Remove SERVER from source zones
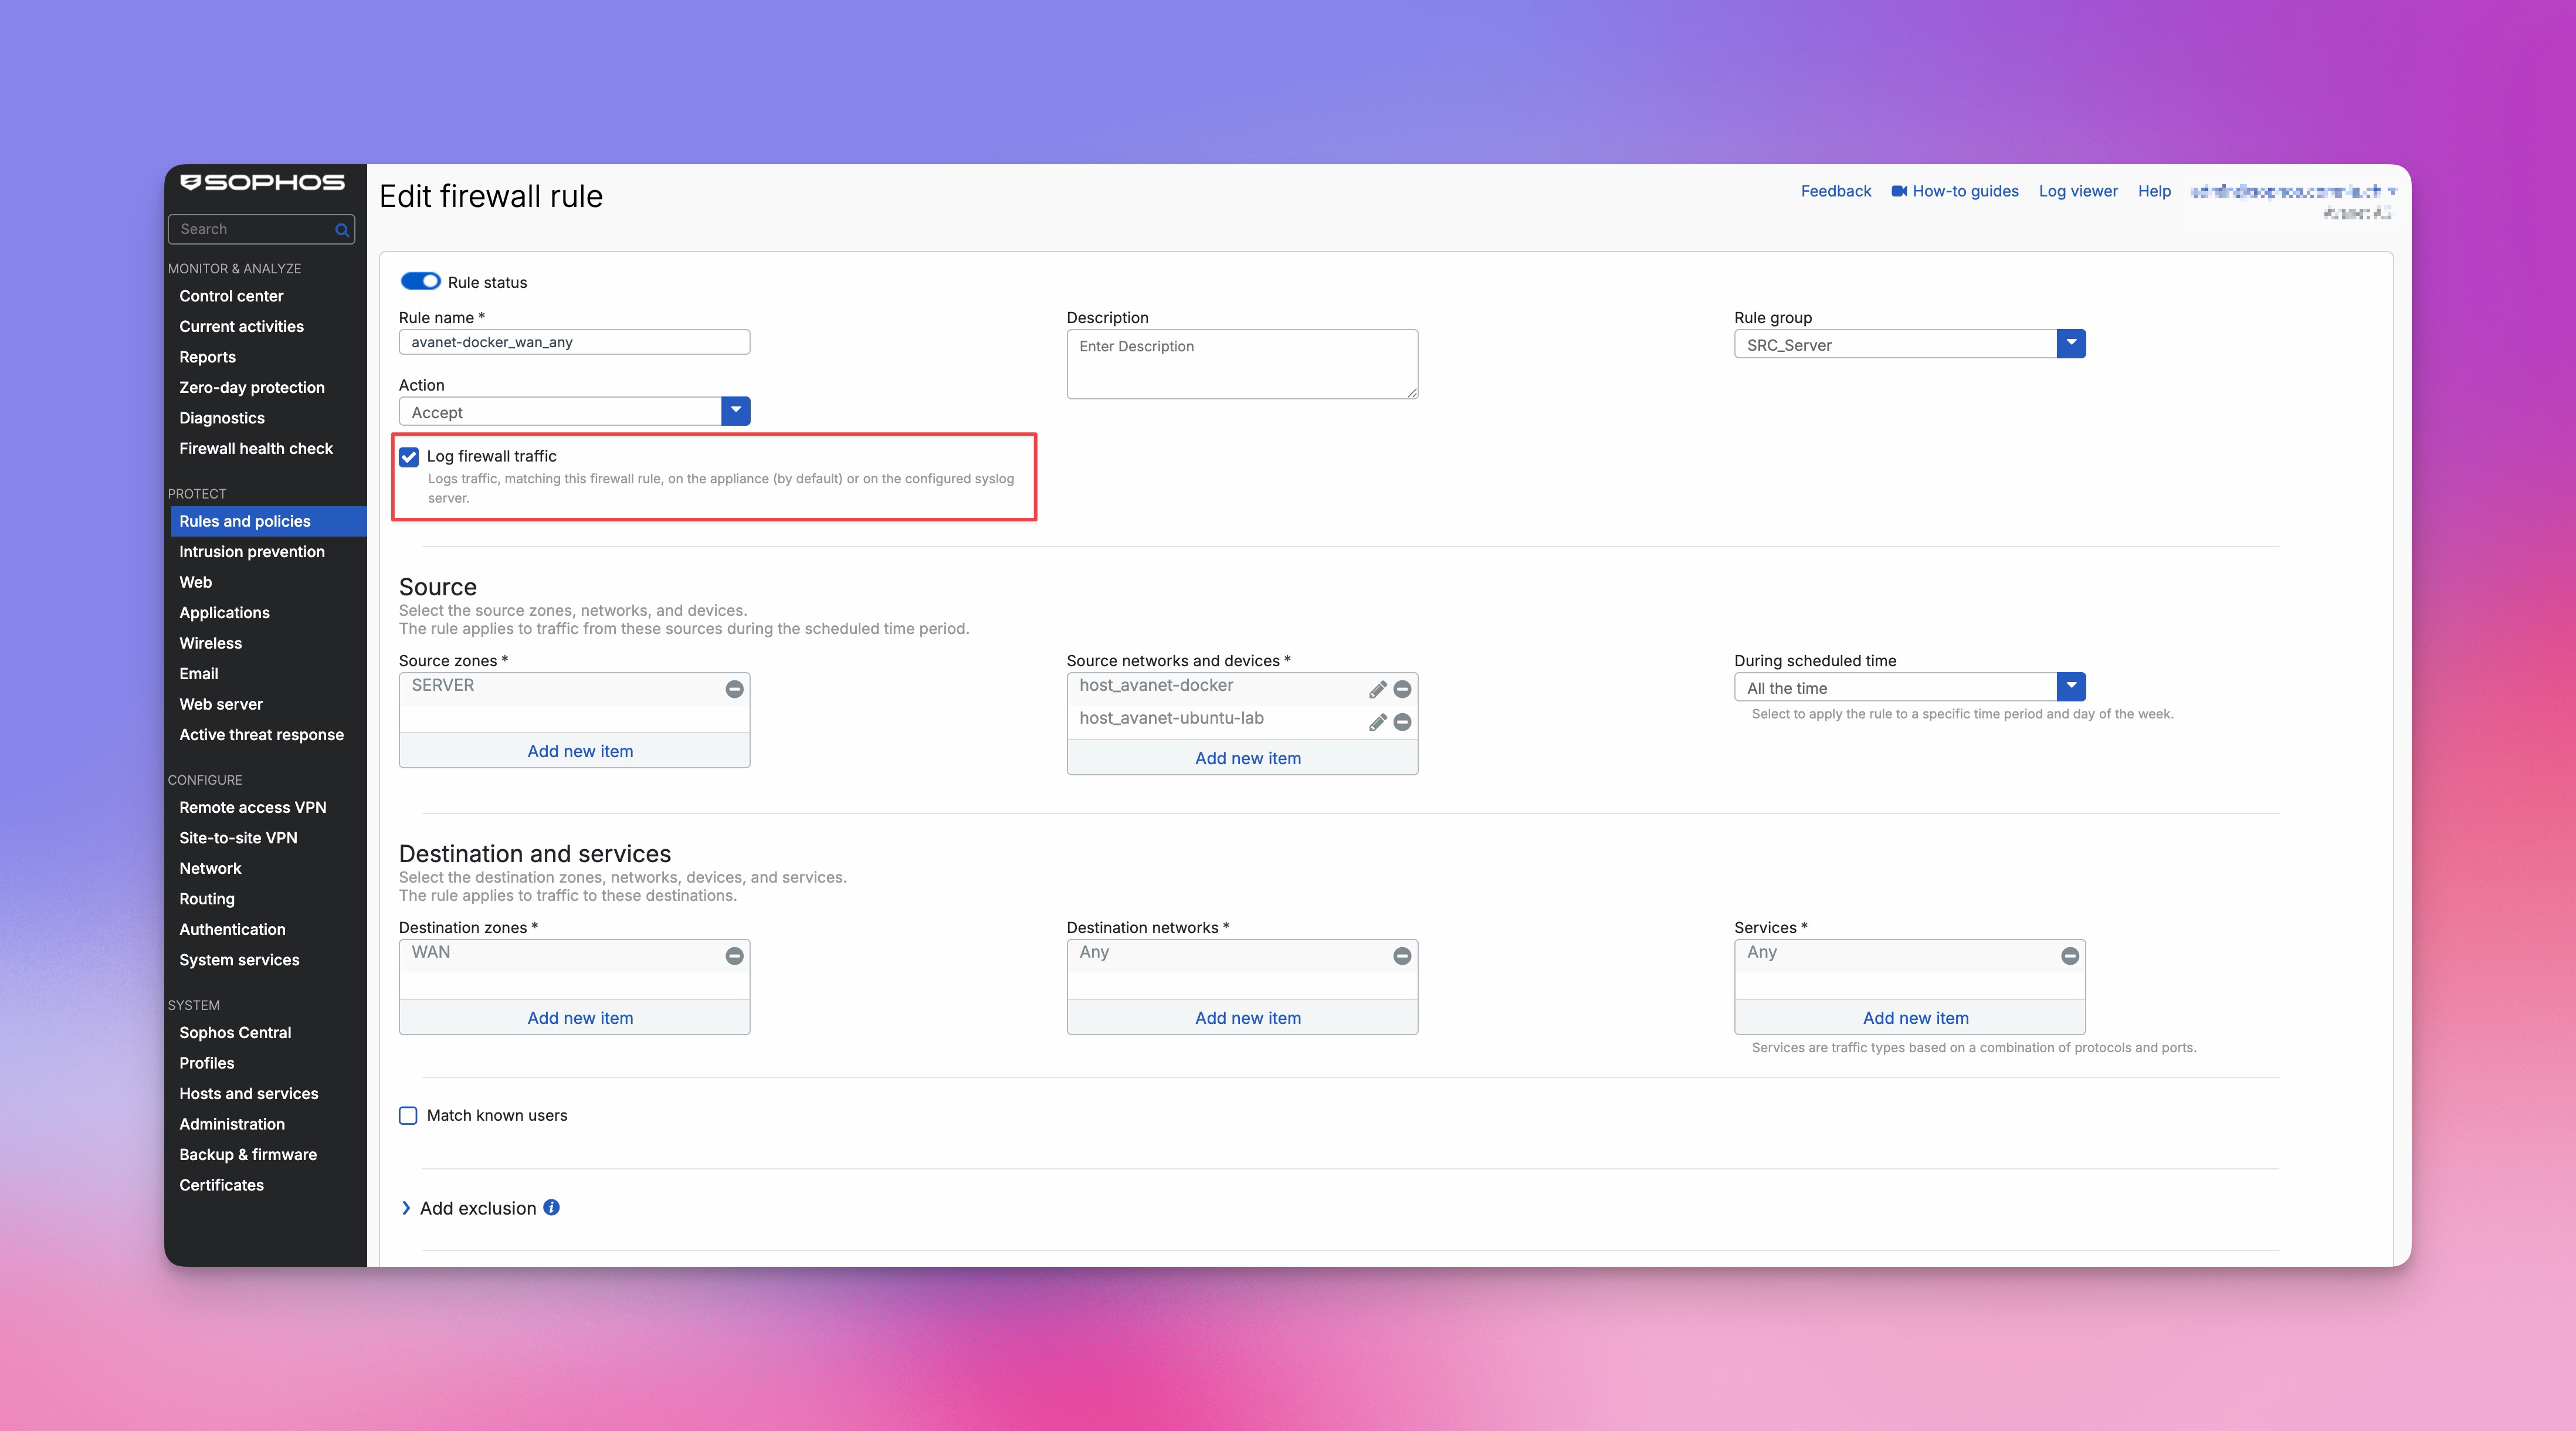Image resolution: width=2576 pixels, height=1431 pixels. click(x=734, y=689)
